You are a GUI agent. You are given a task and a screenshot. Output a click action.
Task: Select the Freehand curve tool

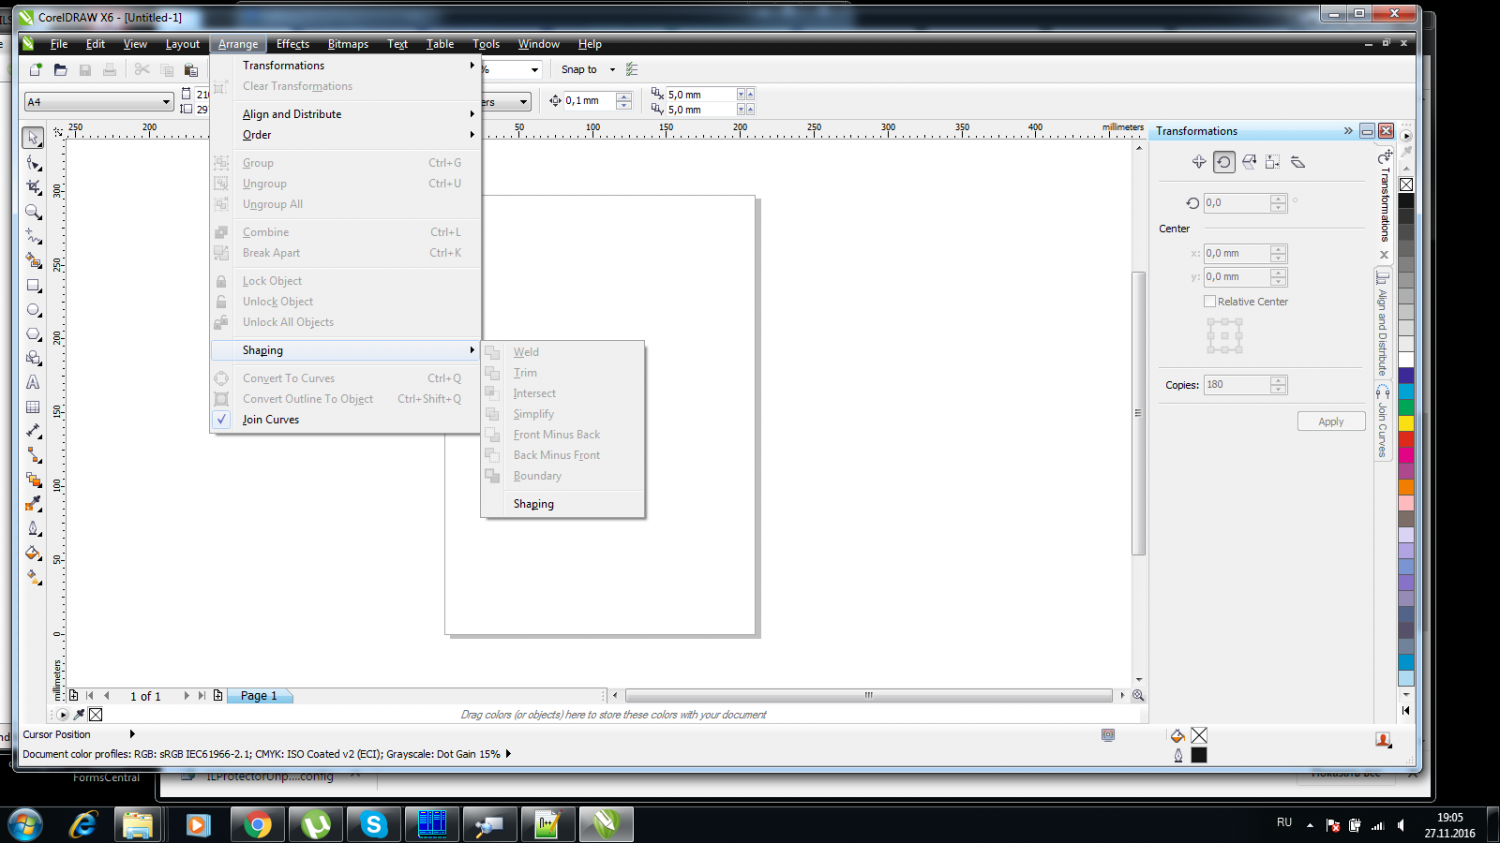[x=33, y=236]
